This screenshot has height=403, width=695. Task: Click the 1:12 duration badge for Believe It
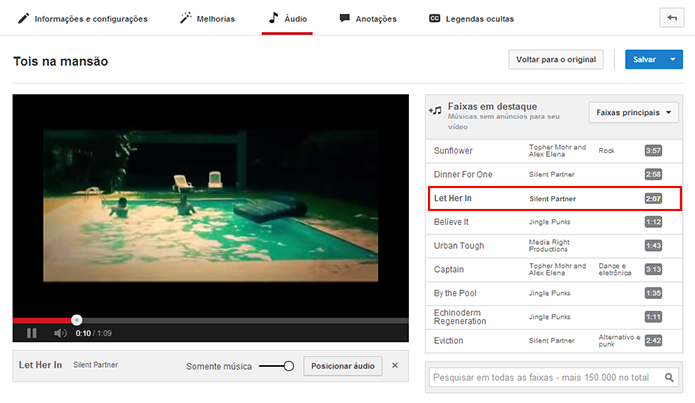653,222
